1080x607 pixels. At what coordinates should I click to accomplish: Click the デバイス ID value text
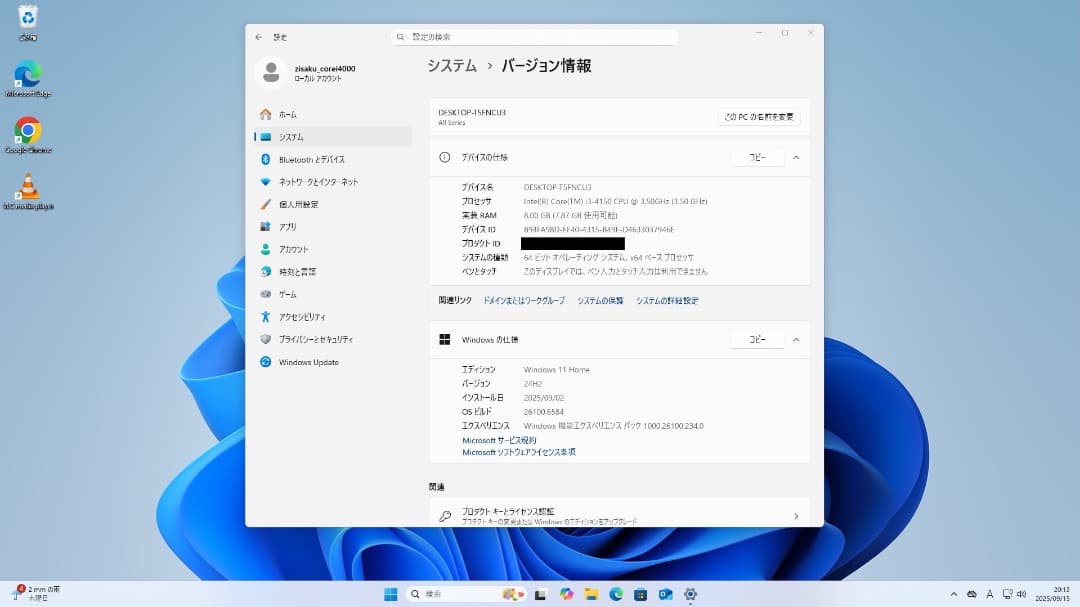[599, 229]
